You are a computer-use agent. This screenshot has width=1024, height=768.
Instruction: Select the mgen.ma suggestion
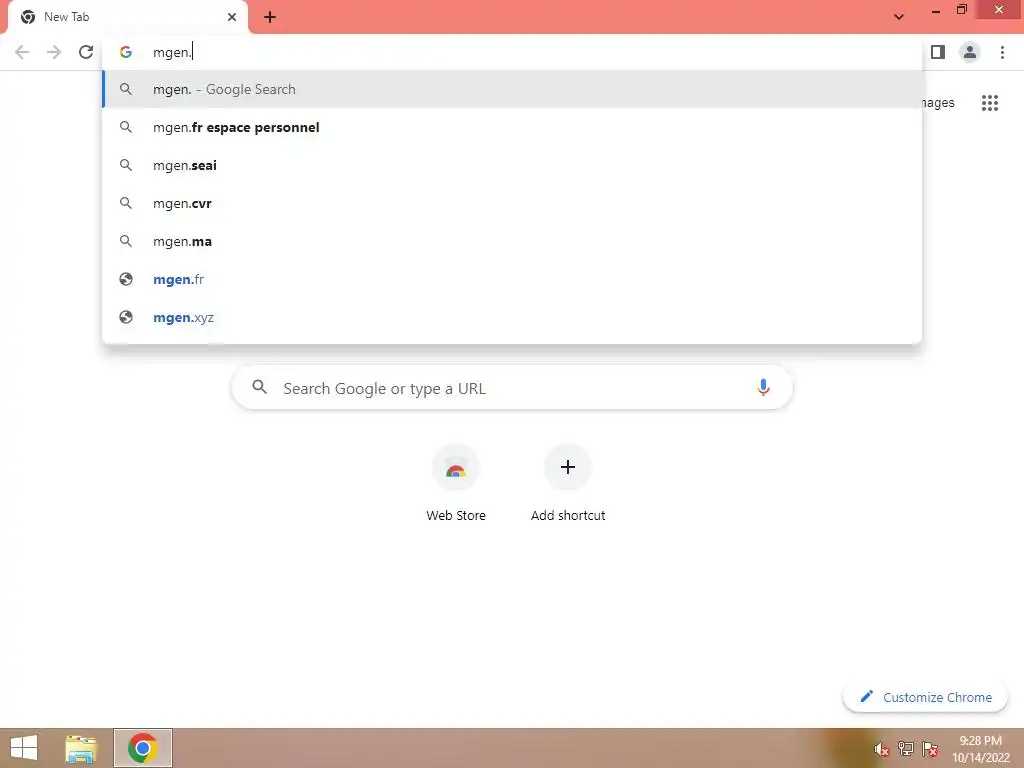pos(512,242)
